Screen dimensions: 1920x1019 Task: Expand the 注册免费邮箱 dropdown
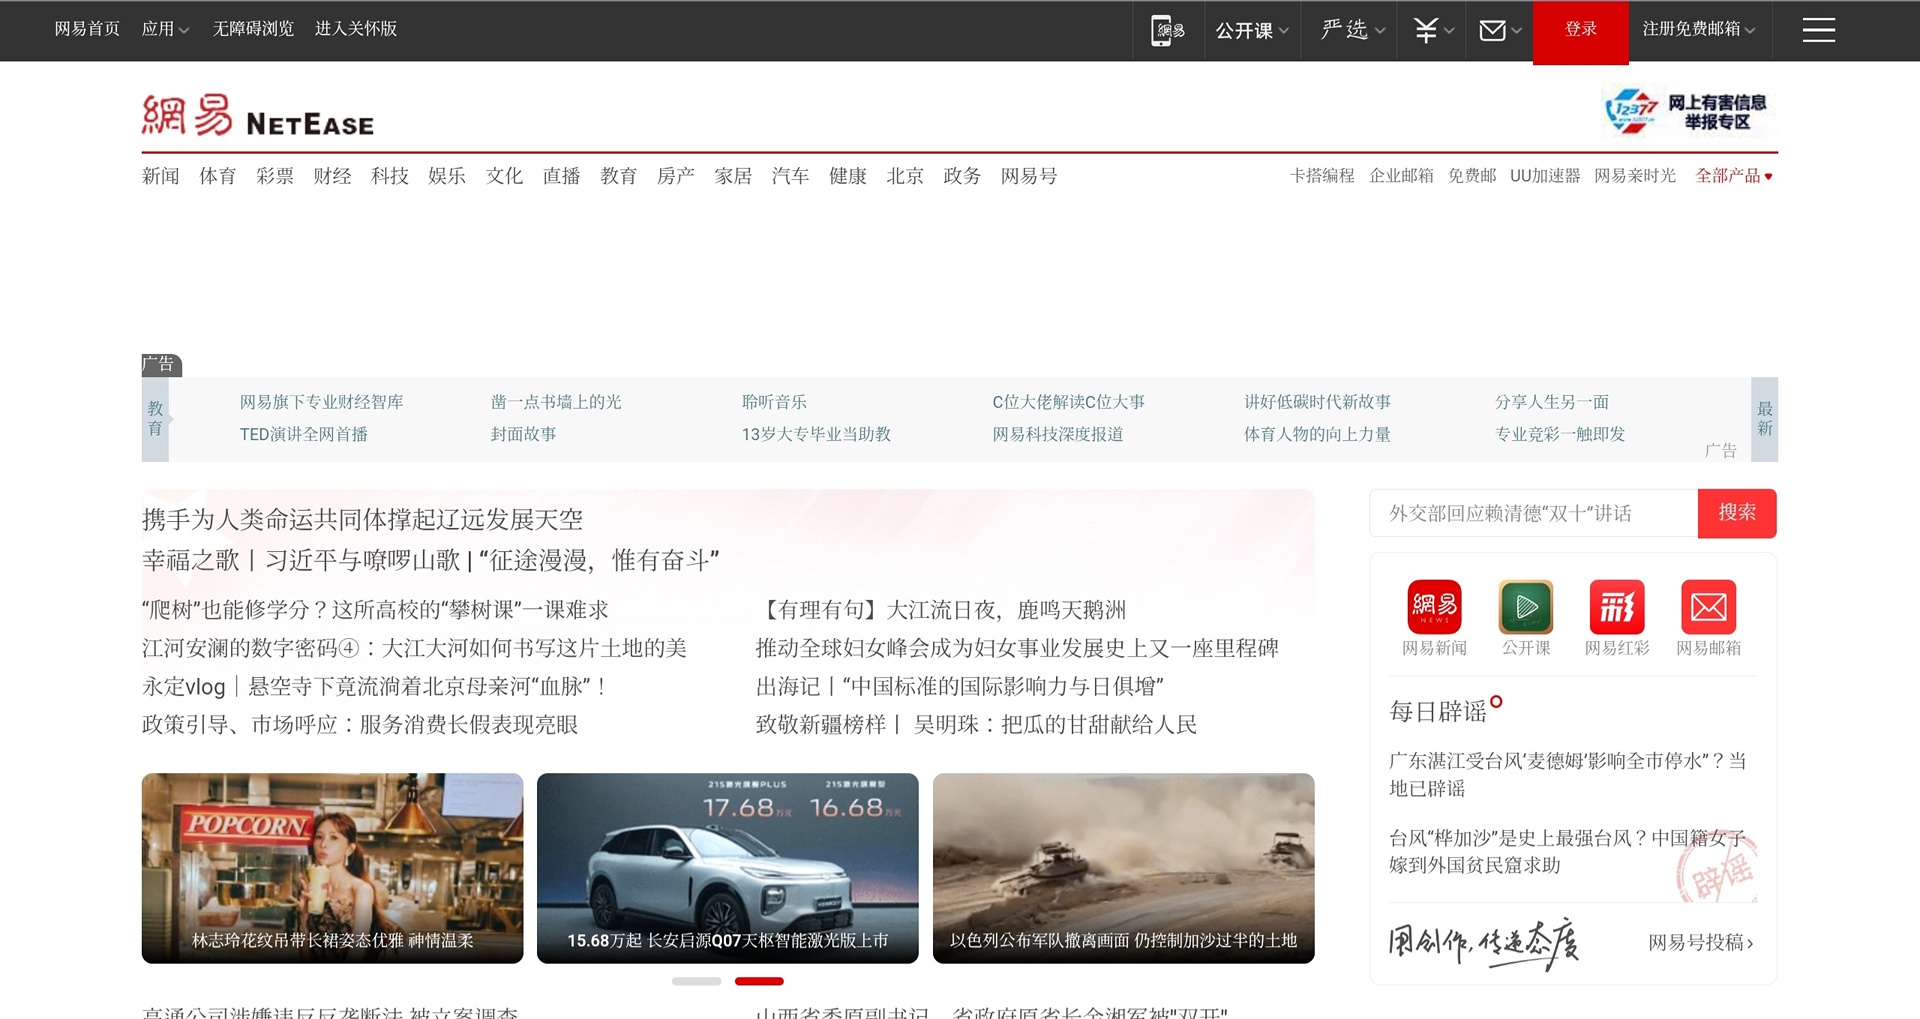click(x=1698, y=29)
